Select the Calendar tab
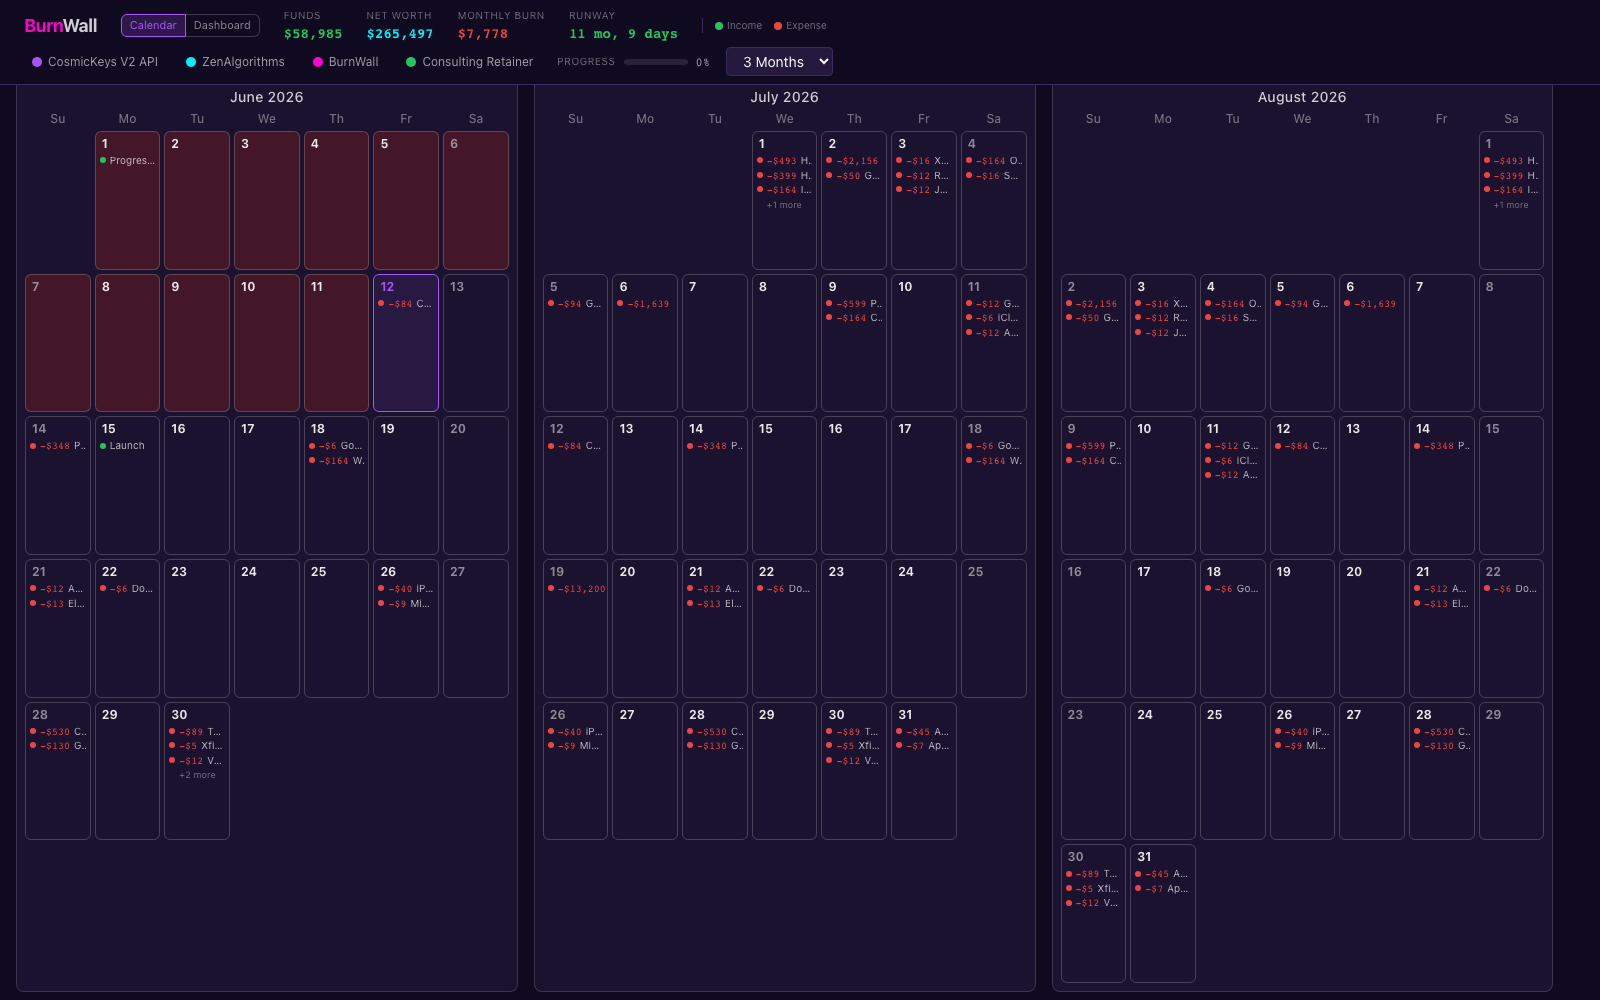The width and height of the screenshot is (1600, 1000). click(153, 25)
